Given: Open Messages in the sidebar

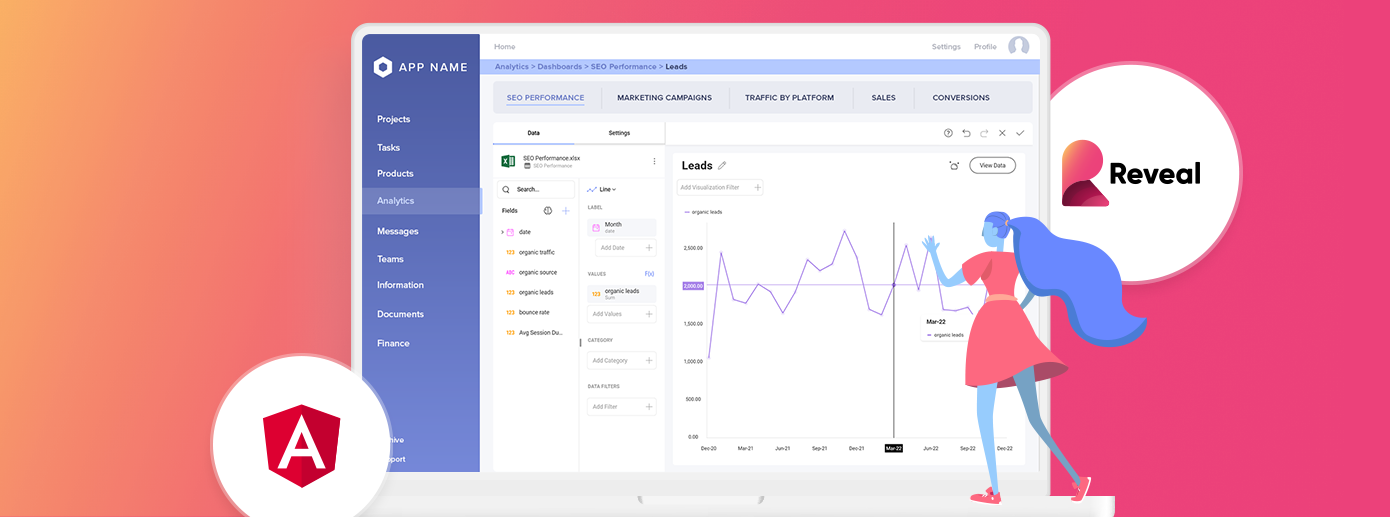Looking at the screenshot, I should tap(397, 231).
